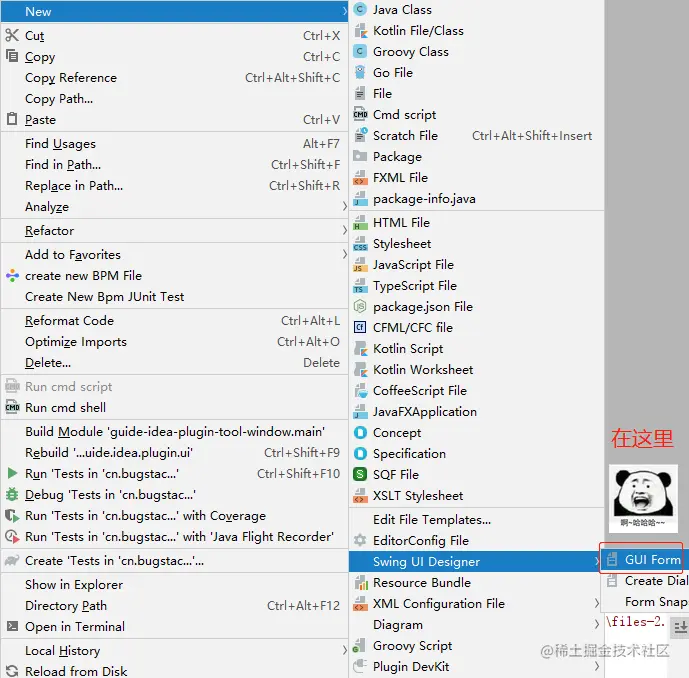Click the Run with Coverage shield icon

point(12,515)
